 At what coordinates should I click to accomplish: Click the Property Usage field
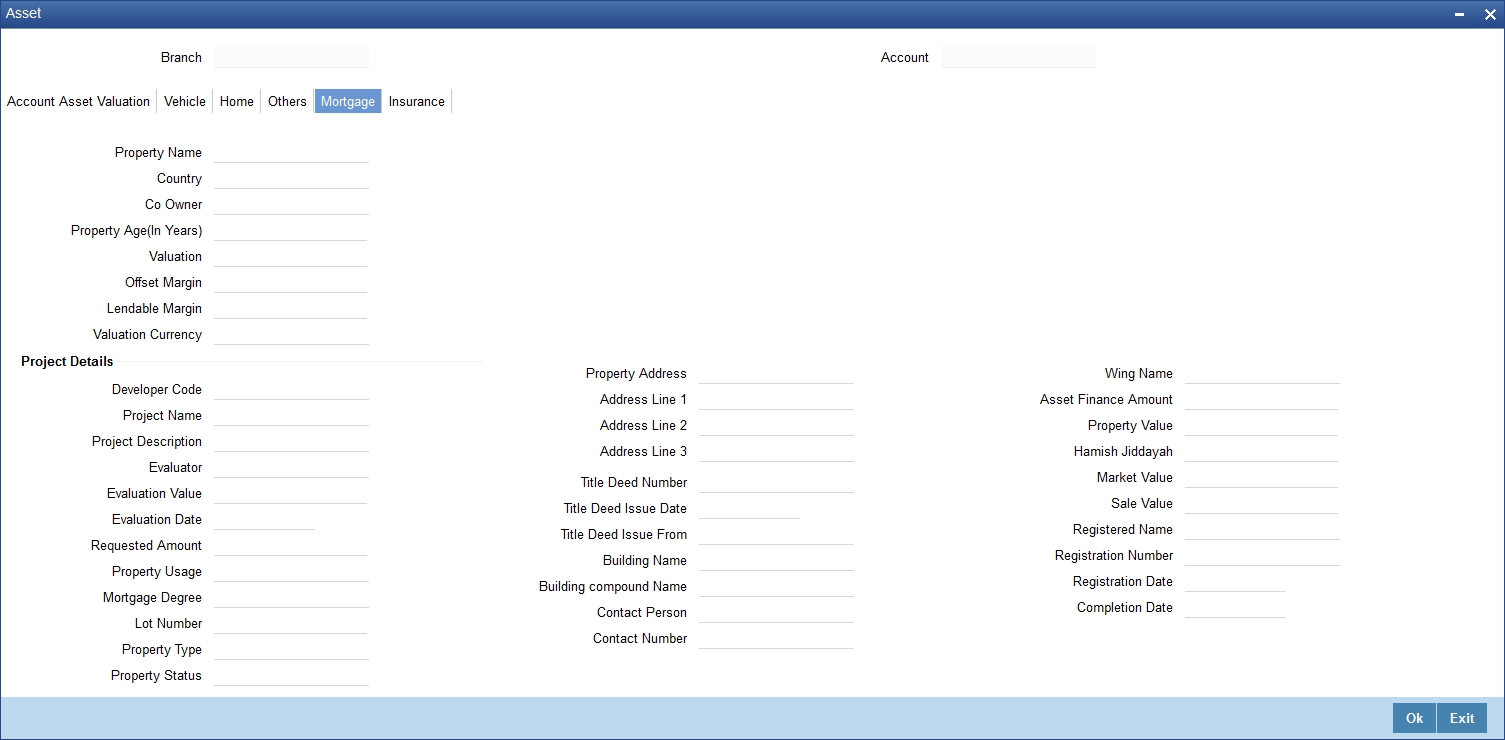pos(291,571)
